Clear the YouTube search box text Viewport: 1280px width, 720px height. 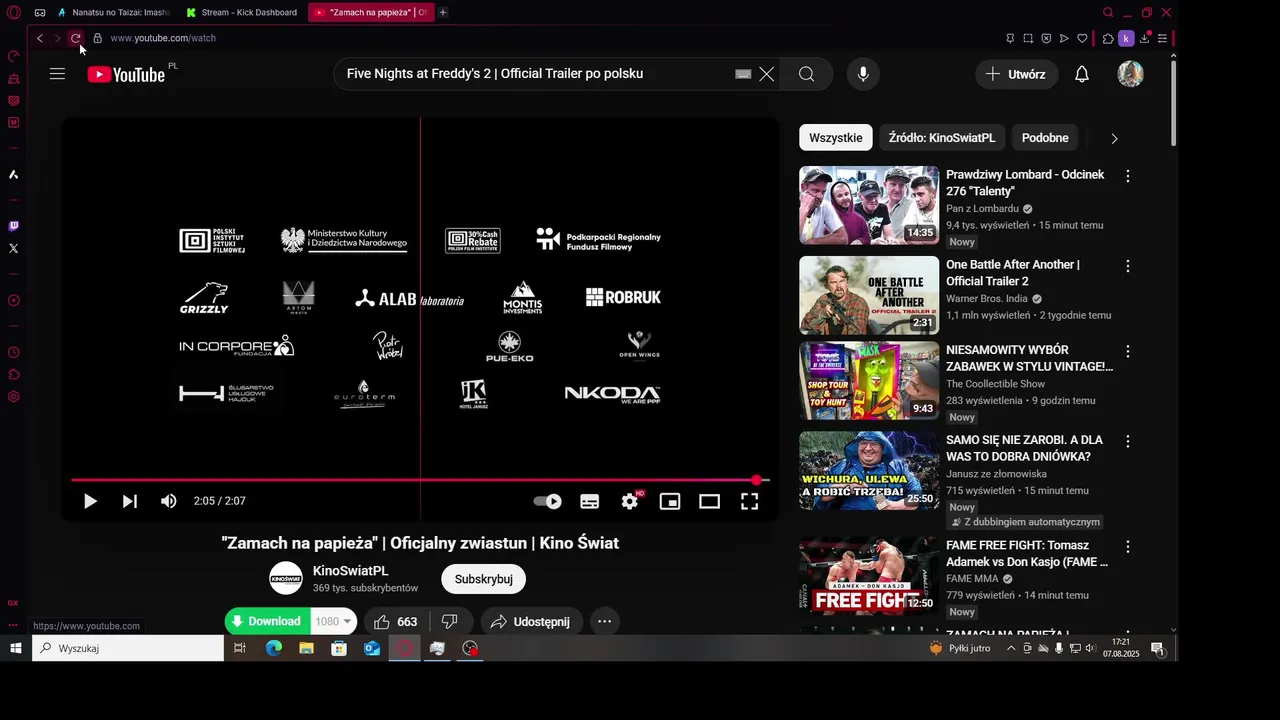point(766,74)
